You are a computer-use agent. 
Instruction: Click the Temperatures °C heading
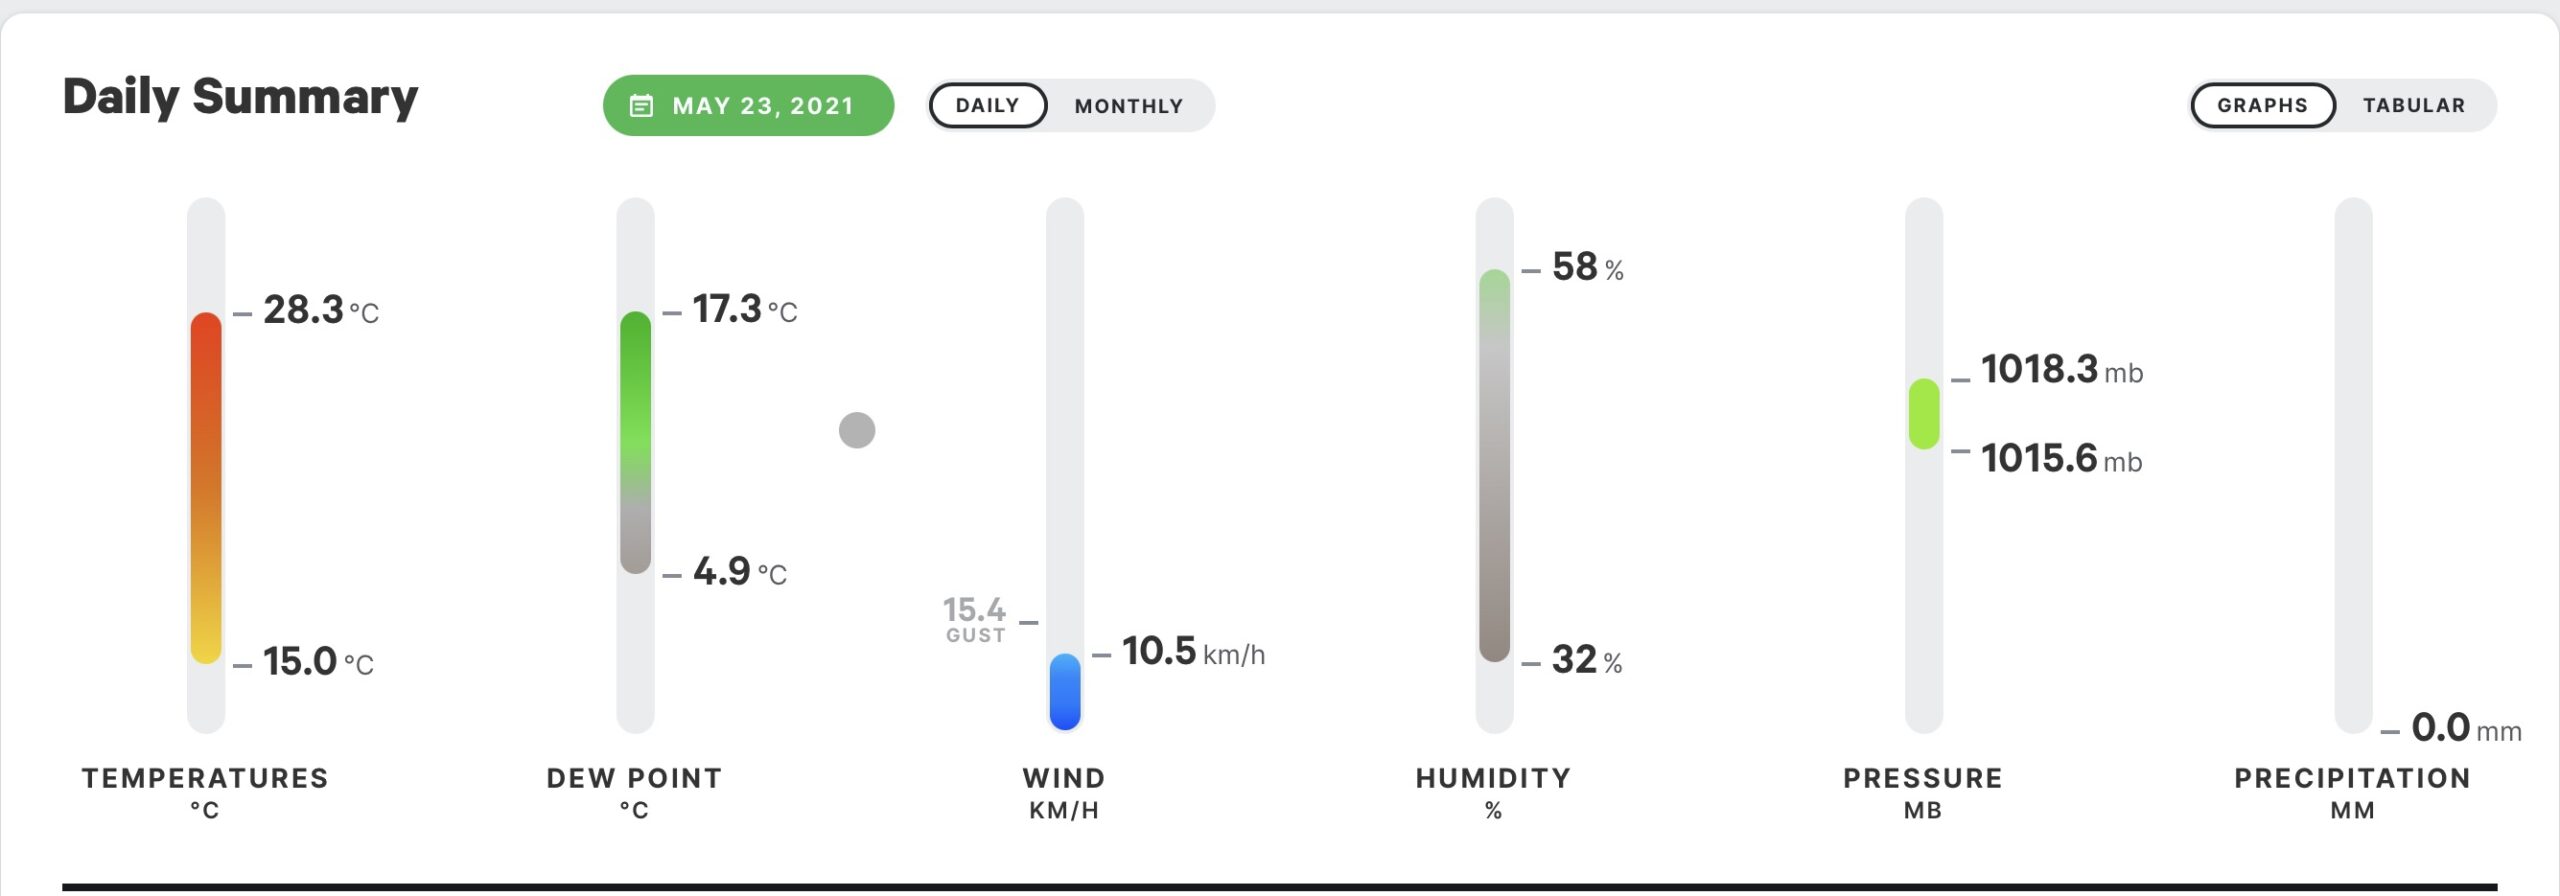(205, 792)
